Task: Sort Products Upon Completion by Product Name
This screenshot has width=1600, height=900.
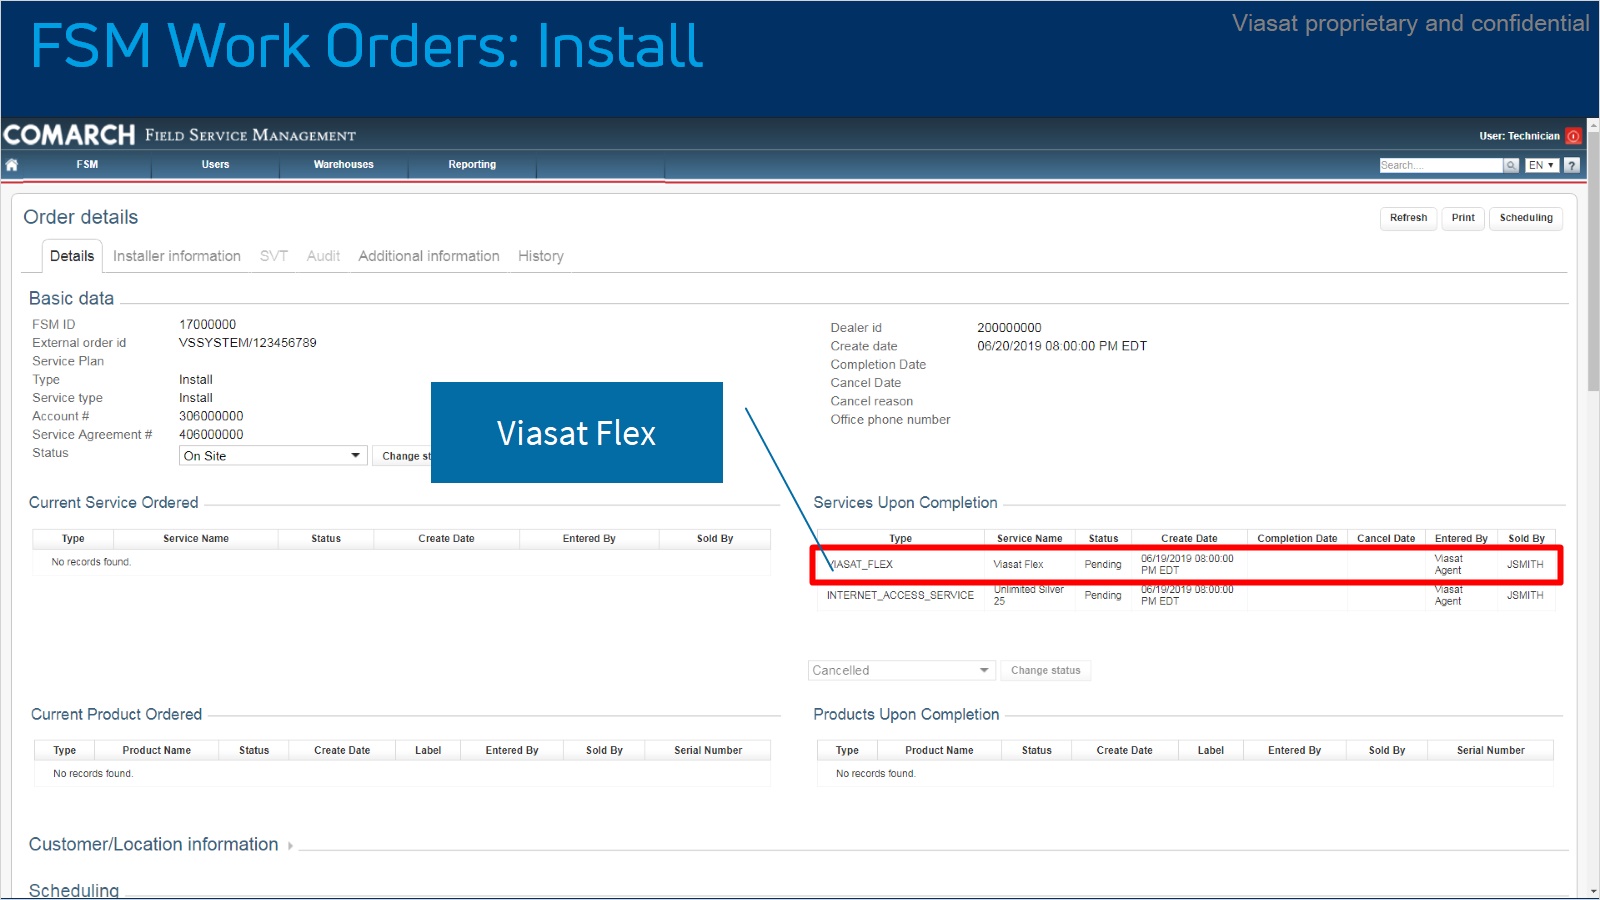Action: tap(939, 751)
